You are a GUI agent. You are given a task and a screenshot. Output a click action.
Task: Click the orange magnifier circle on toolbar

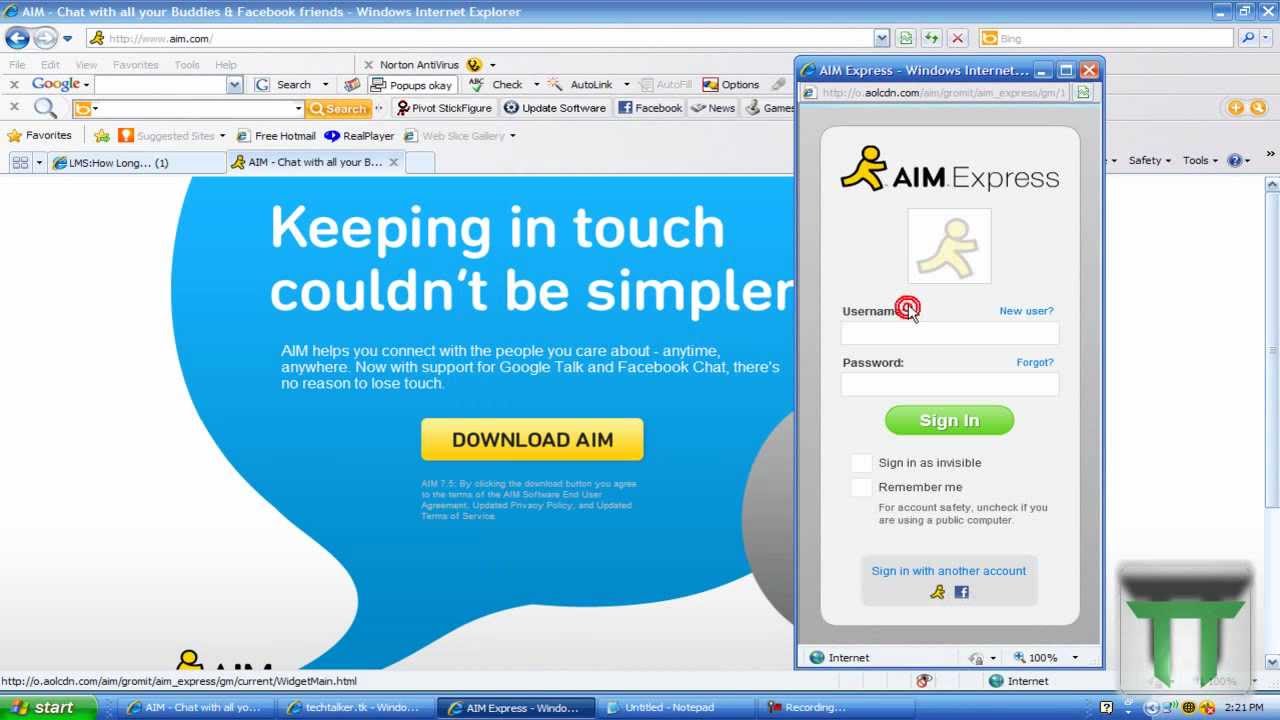tap(1258, 108)
